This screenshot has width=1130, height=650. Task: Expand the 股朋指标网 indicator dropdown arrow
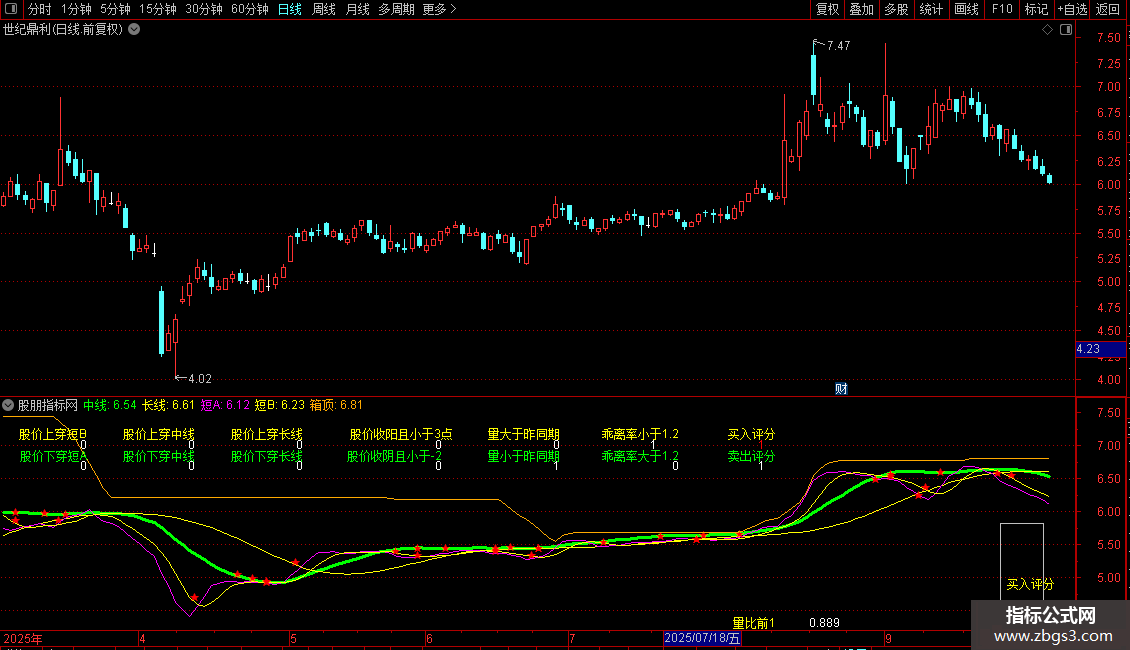point(8,405)
